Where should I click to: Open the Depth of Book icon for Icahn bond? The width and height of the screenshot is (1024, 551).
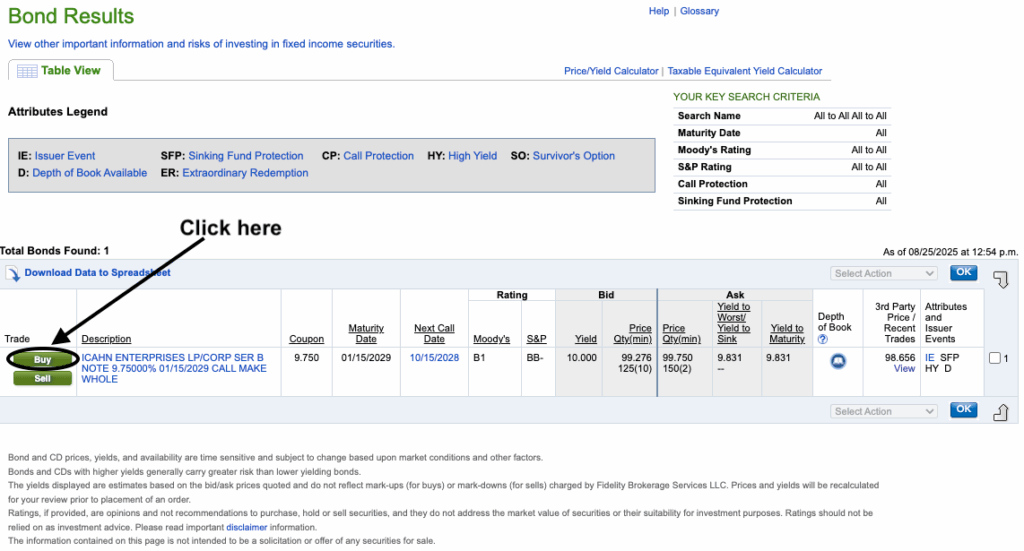838,361
